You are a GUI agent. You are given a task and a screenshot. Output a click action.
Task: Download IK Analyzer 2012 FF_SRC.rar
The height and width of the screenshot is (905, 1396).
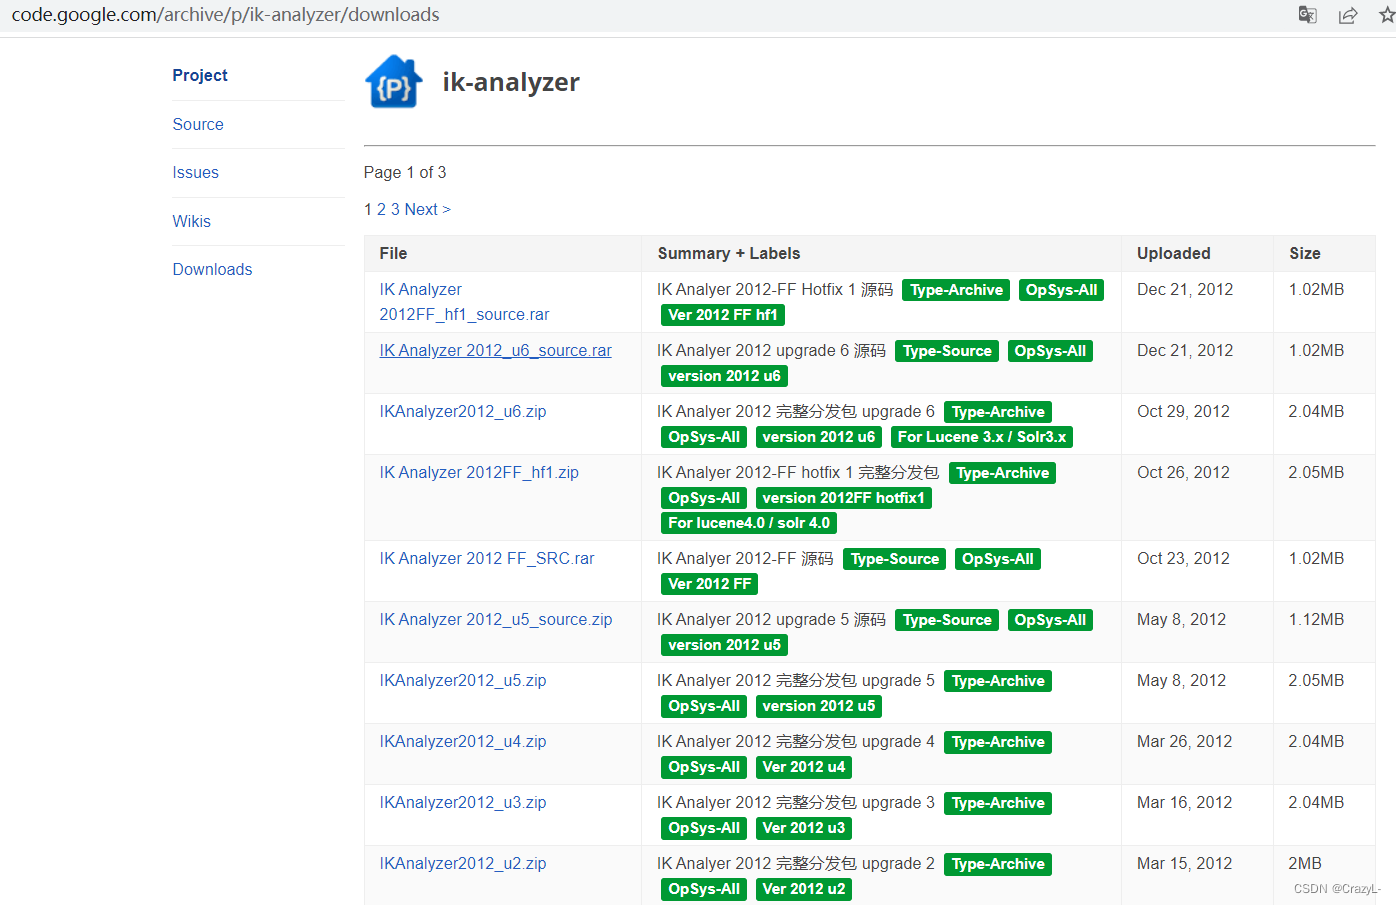(487, 558)
